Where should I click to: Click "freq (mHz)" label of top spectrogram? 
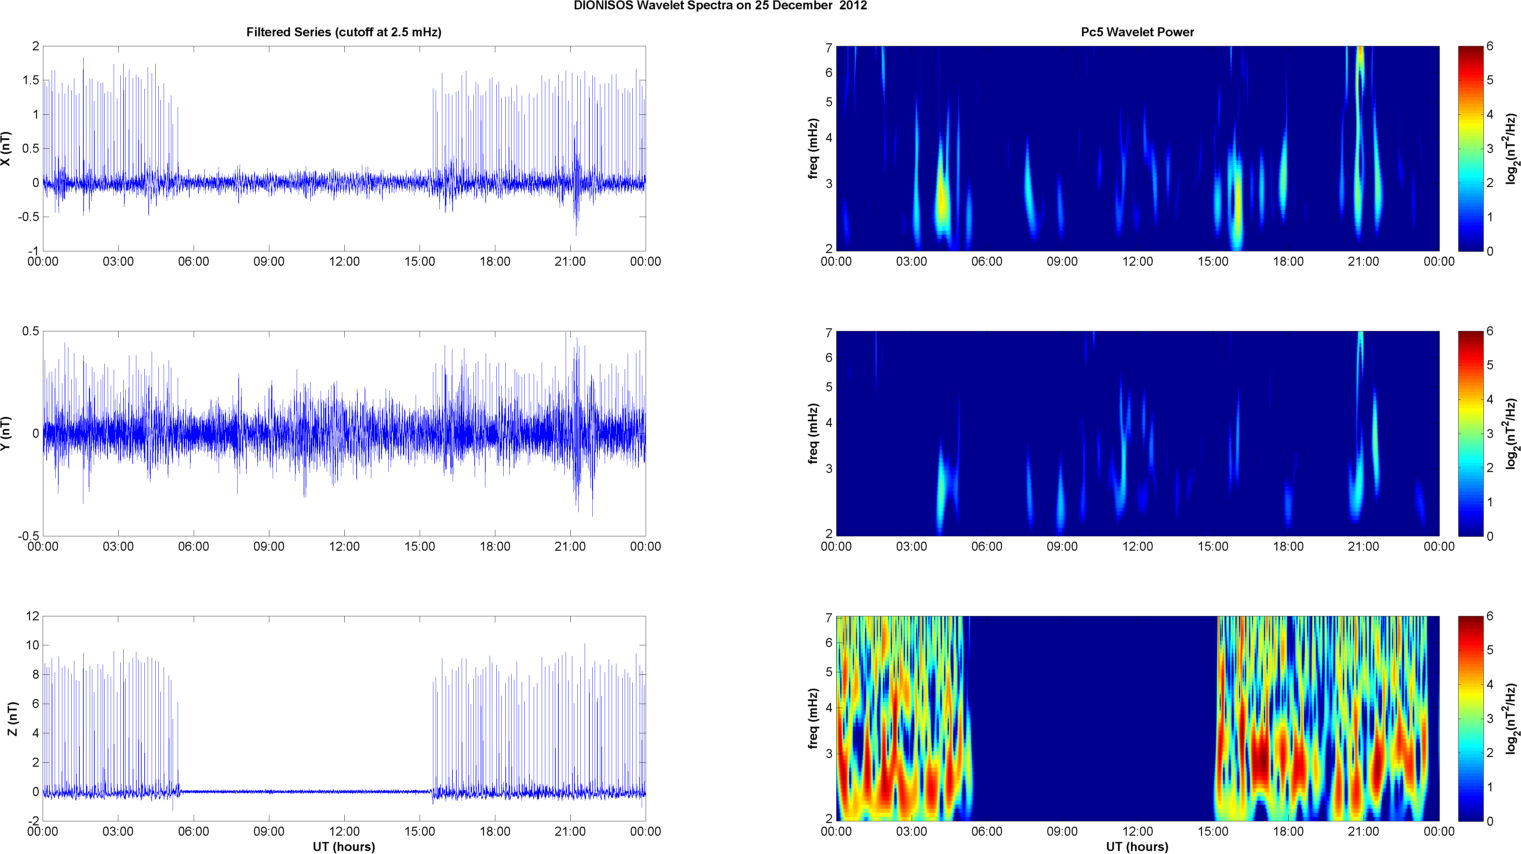(x=813, y=148)
